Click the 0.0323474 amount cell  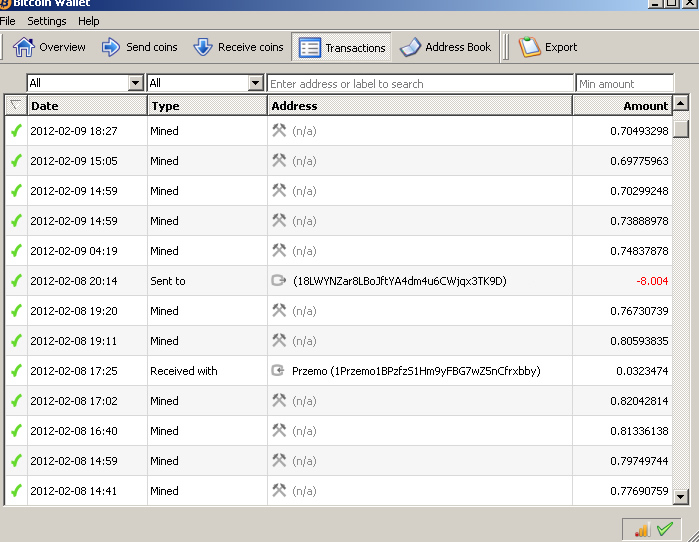click(622, 371)
